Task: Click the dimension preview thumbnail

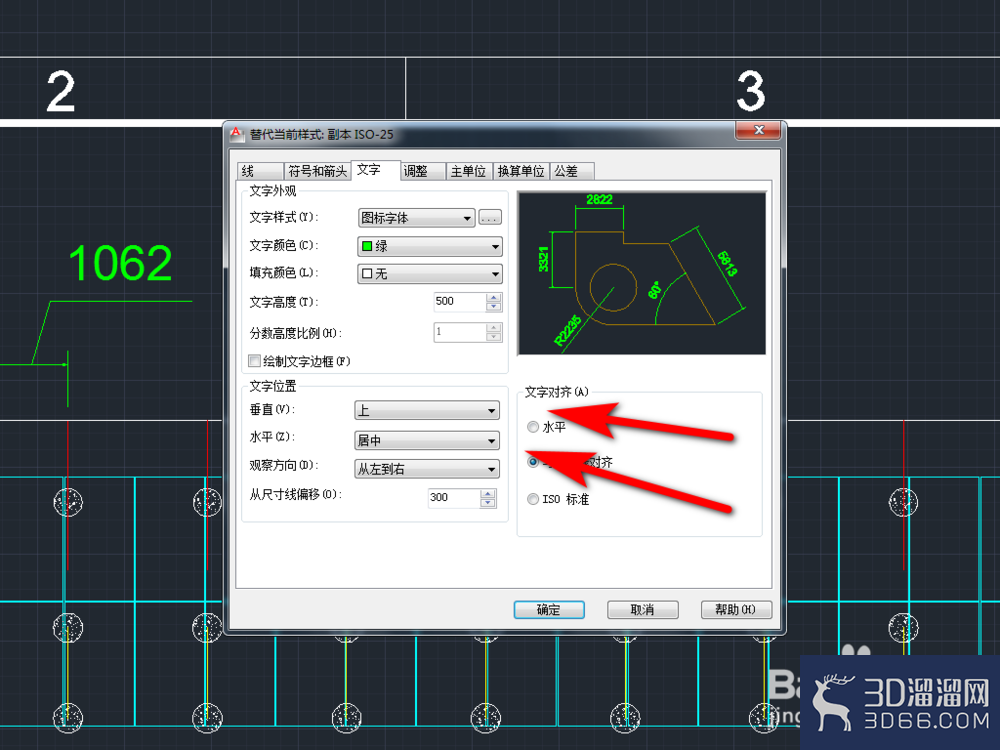Action: tap(642, 273)
